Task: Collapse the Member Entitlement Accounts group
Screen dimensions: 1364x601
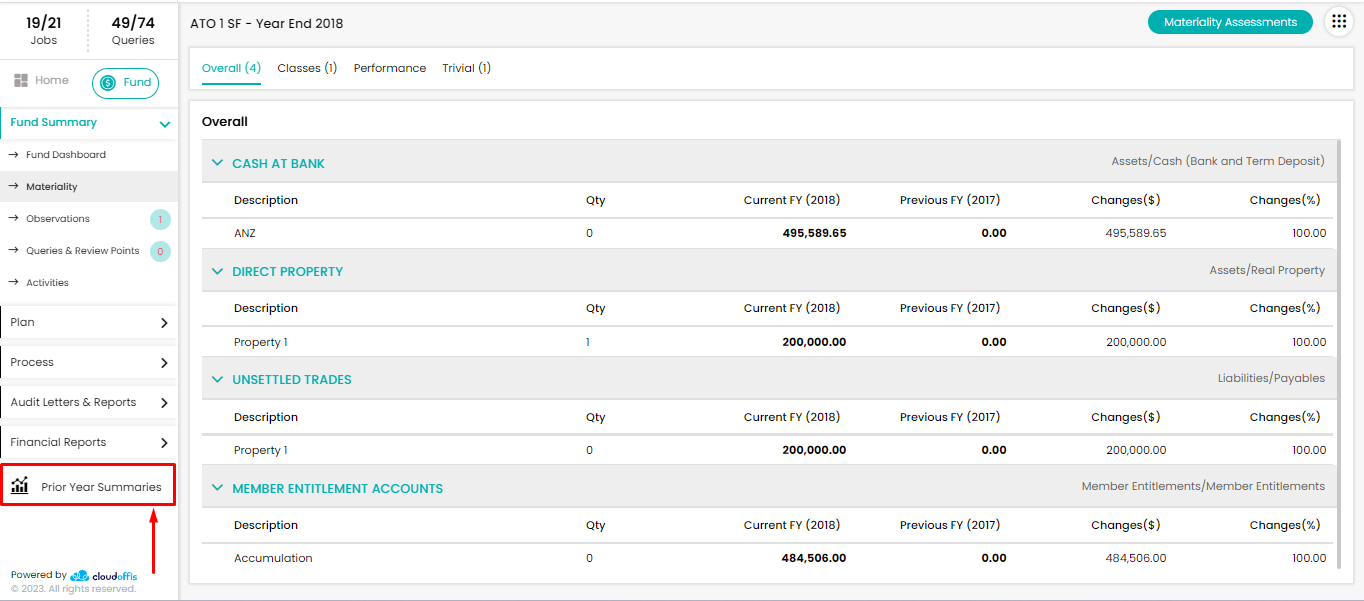Action: [x=217, y=488]
